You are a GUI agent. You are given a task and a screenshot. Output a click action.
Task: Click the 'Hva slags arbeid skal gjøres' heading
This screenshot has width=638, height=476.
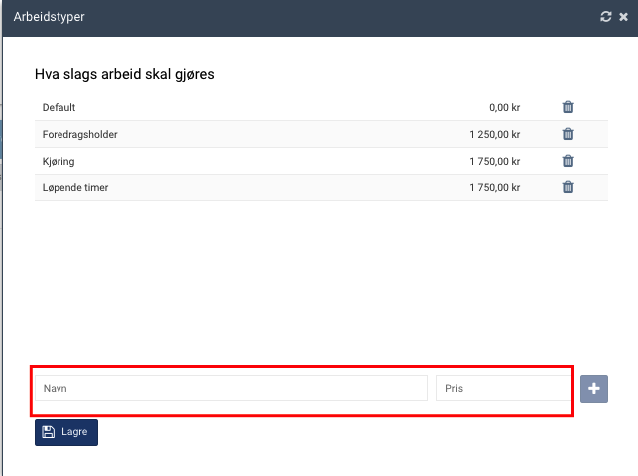pos(125,74)
